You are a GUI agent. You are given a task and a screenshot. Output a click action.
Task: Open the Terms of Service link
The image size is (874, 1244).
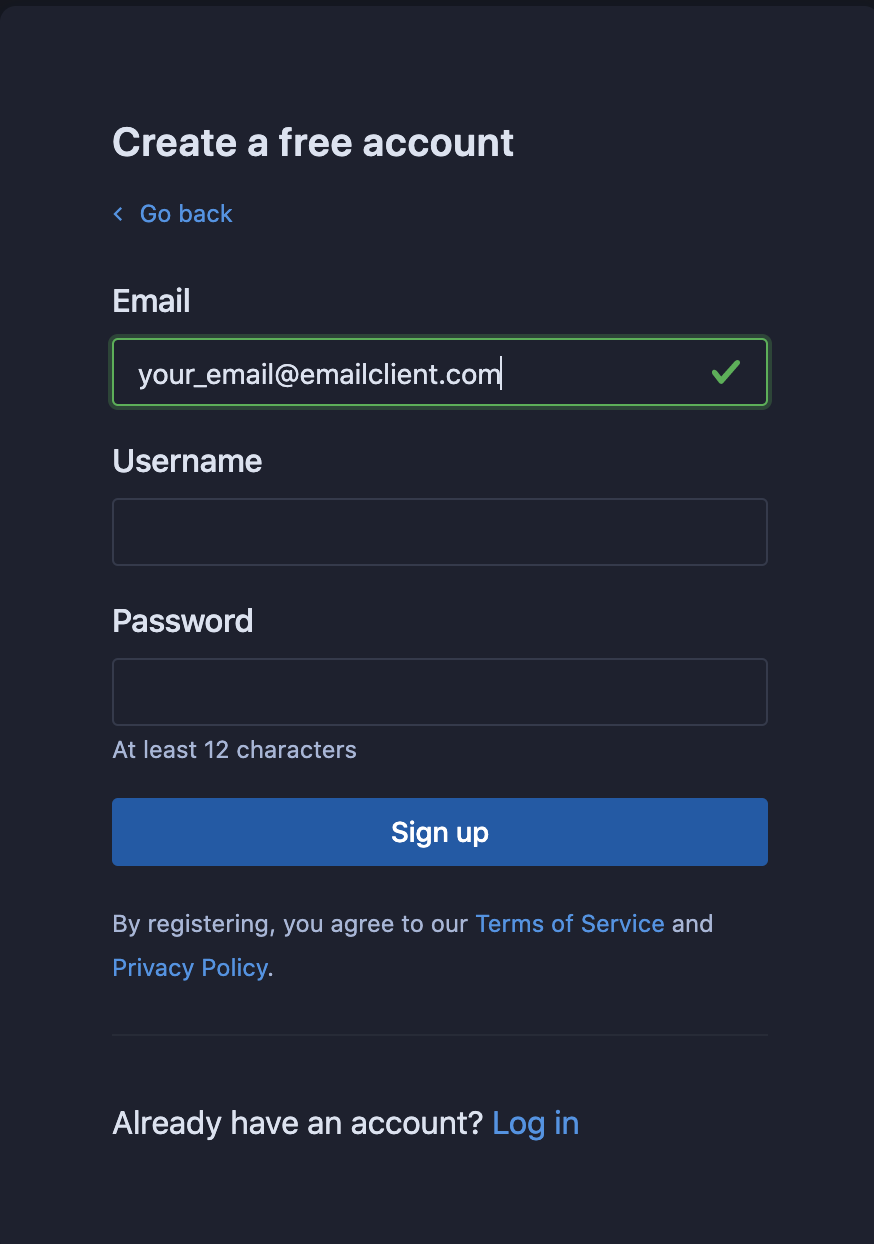(569, 923)
